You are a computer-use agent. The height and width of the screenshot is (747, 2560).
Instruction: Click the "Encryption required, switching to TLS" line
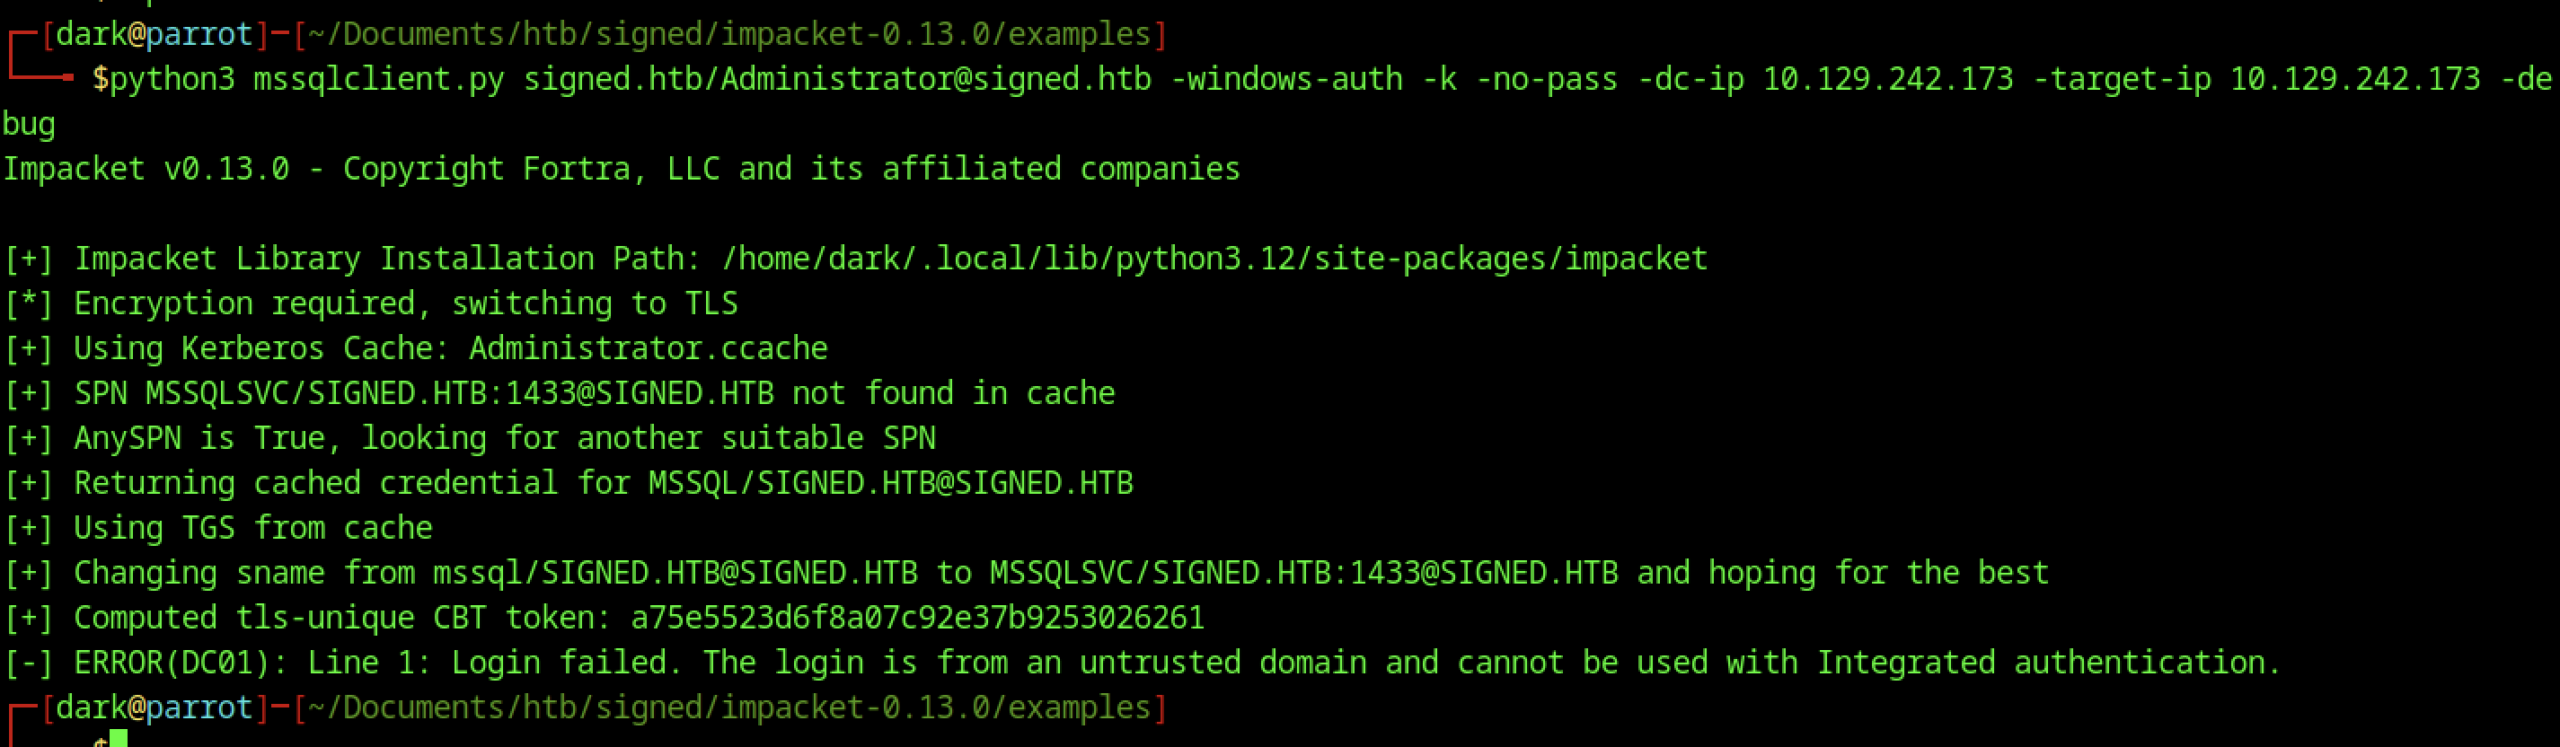point(405,304)
